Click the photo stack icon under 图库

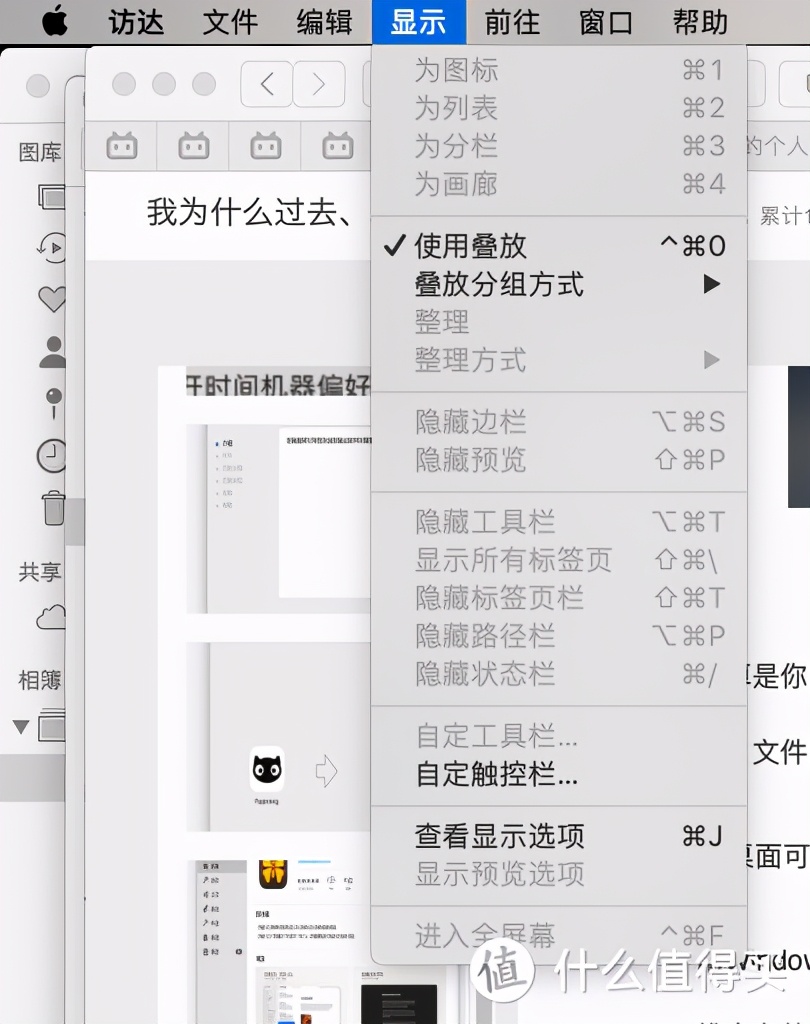click(54, 195)
